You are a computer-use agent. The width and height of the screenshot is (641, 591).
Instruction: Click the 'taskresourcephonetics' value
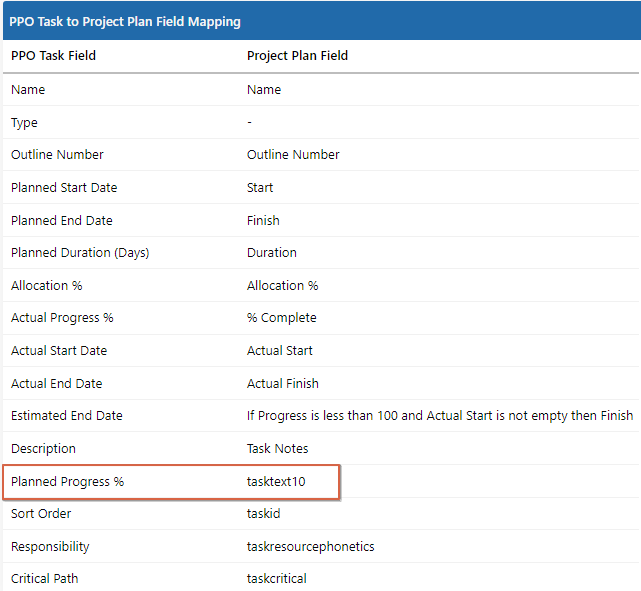tap(311, 547)
